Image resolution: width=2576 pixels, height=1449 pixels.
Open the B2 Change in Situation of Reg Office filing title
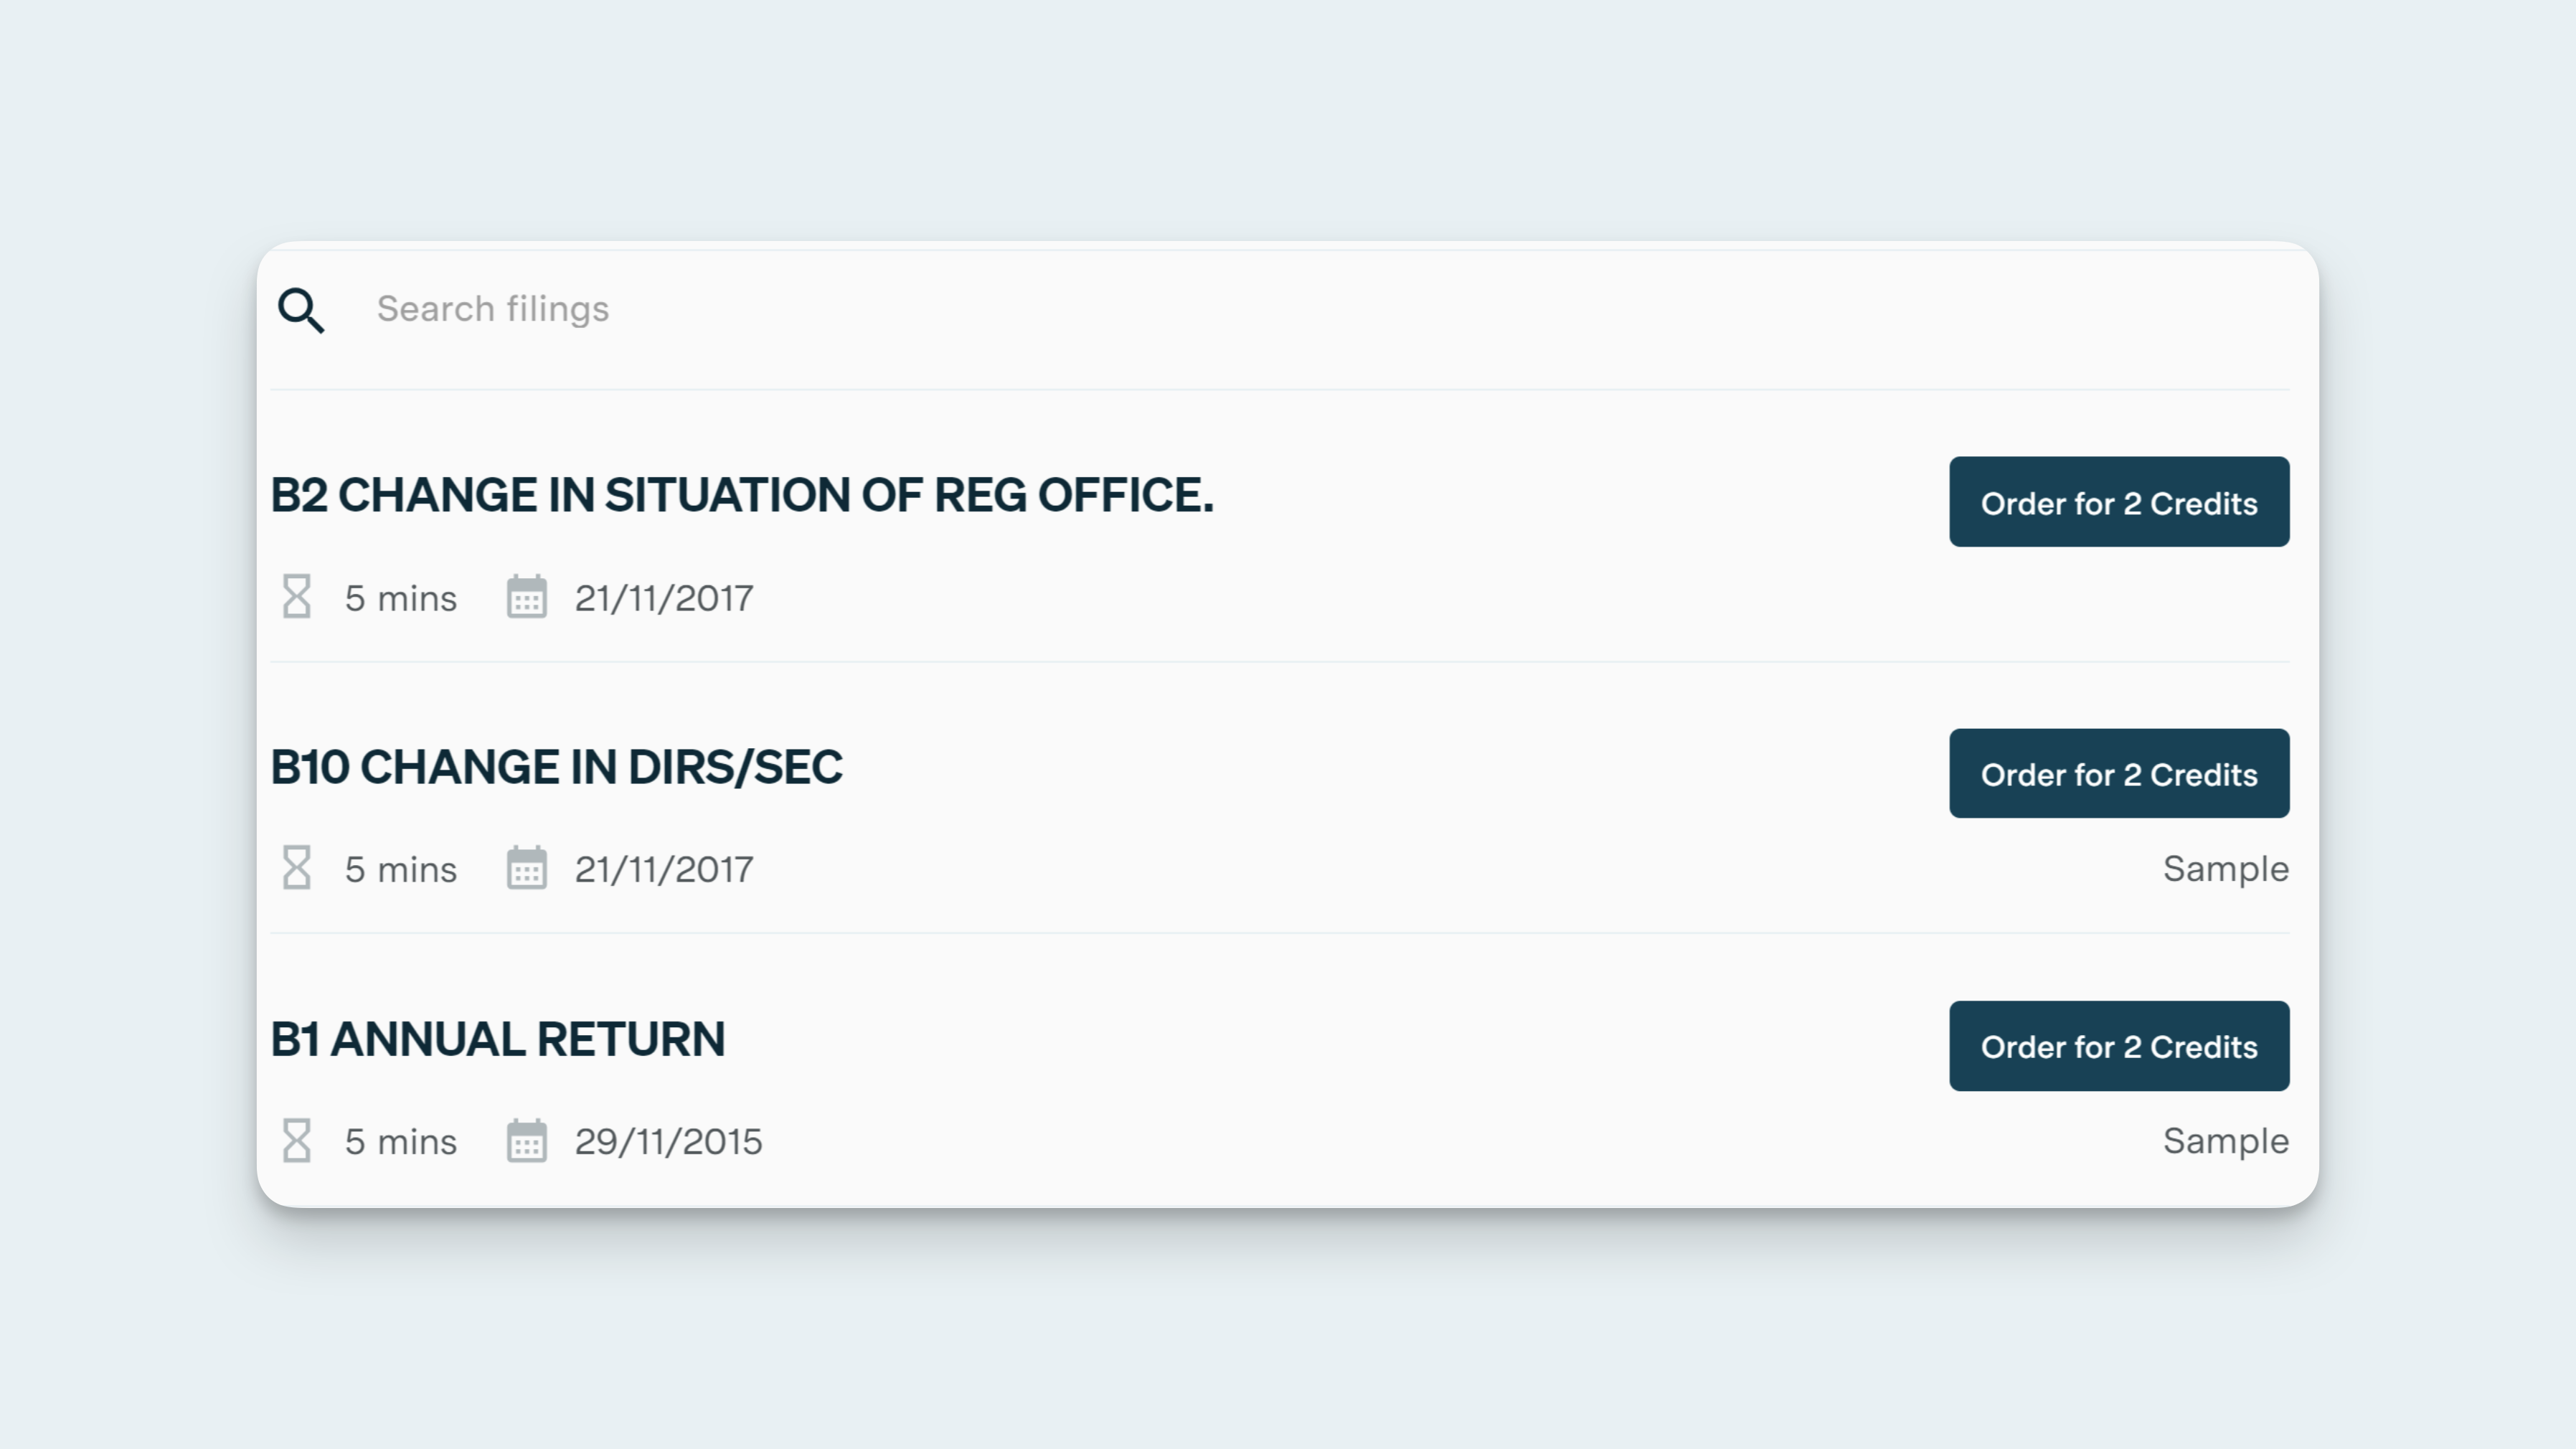point(741,495)
